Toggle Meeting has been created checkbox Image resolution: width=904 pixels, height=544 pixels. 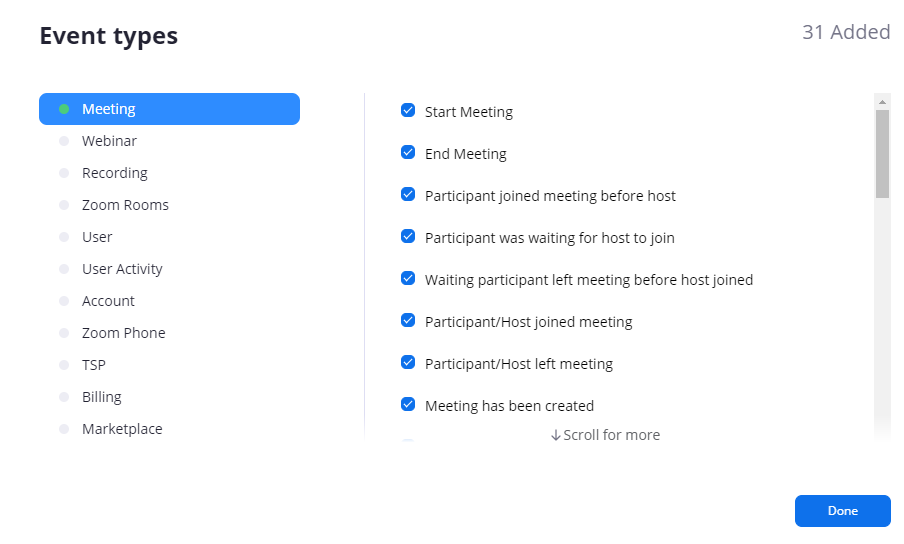click(x=408, y=405)
